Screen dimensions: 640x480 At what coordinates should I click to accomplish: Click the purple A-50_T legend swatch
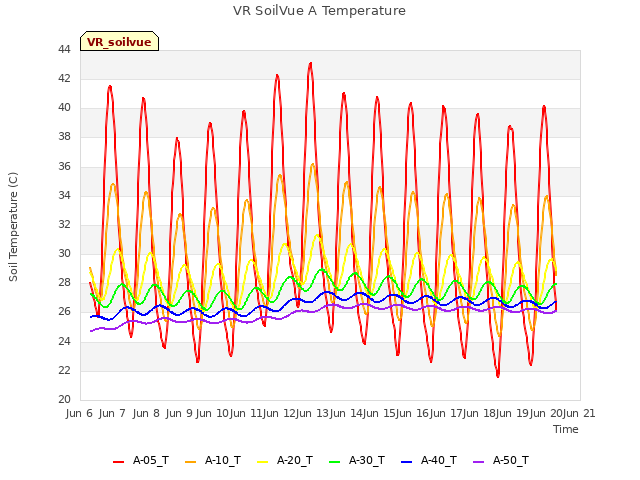coord(478,462)
